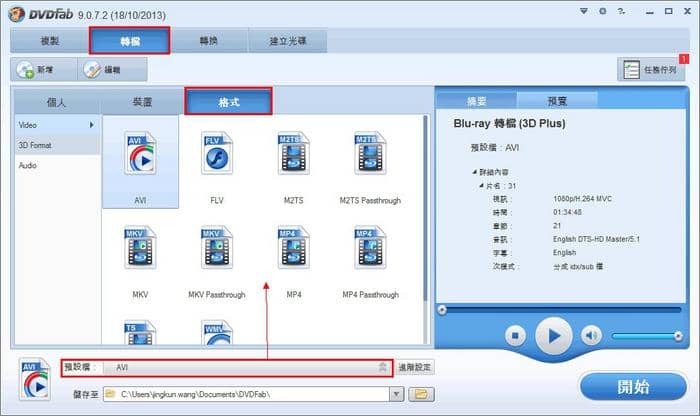Collapse the 片名 : 31 title node
Screen dimensions: 700x416
[x=481, y=185]
